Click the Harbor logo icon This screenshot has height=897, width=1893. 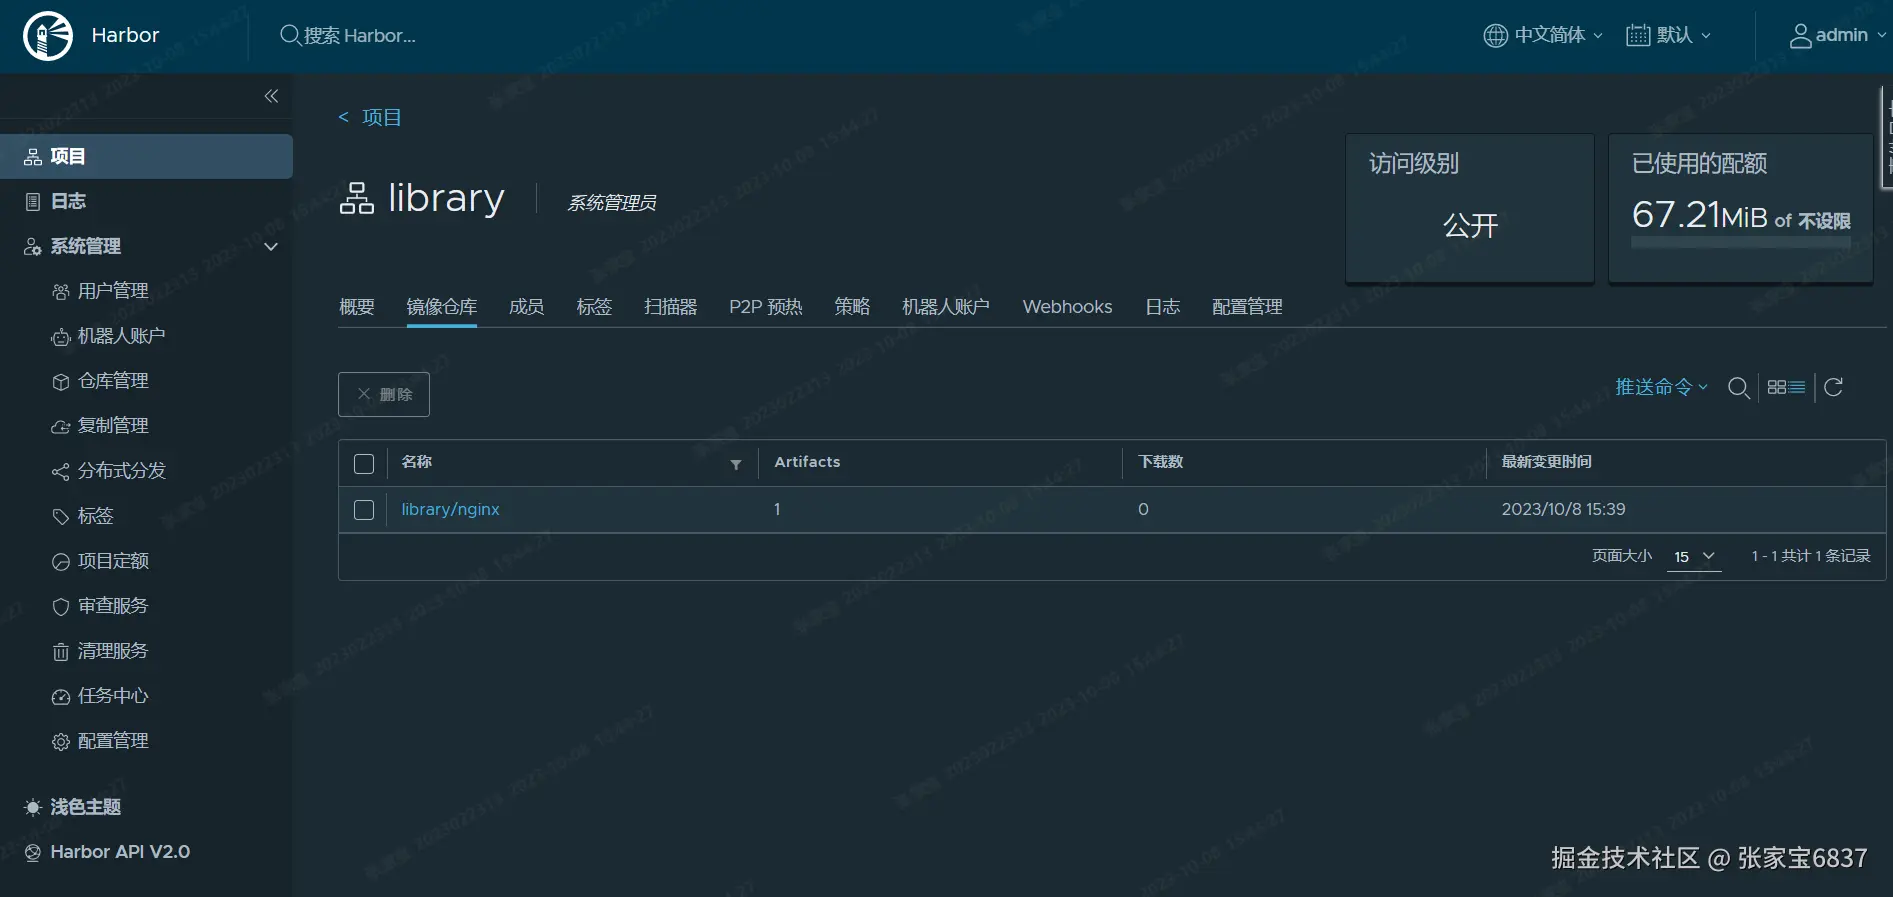click(48, 36)
